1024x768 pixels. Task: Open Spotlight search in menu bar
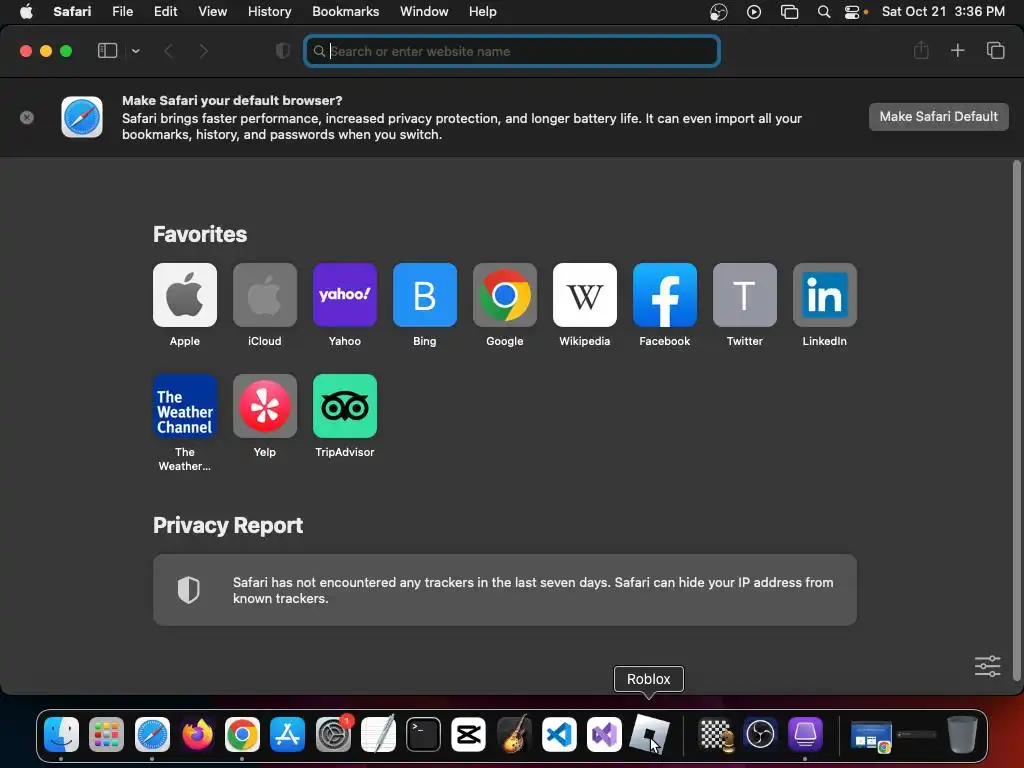click(824, 12)
